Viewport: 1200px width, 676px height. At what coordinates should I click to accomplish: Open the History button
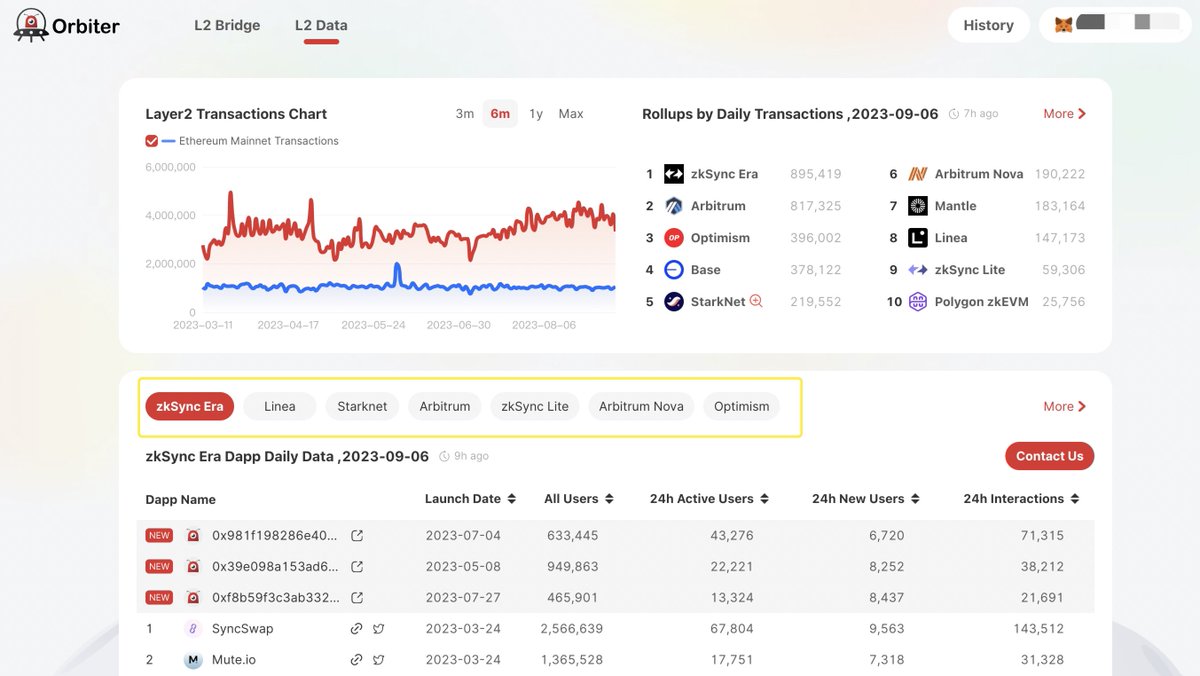pyautogui.click(x=988, y=25)
